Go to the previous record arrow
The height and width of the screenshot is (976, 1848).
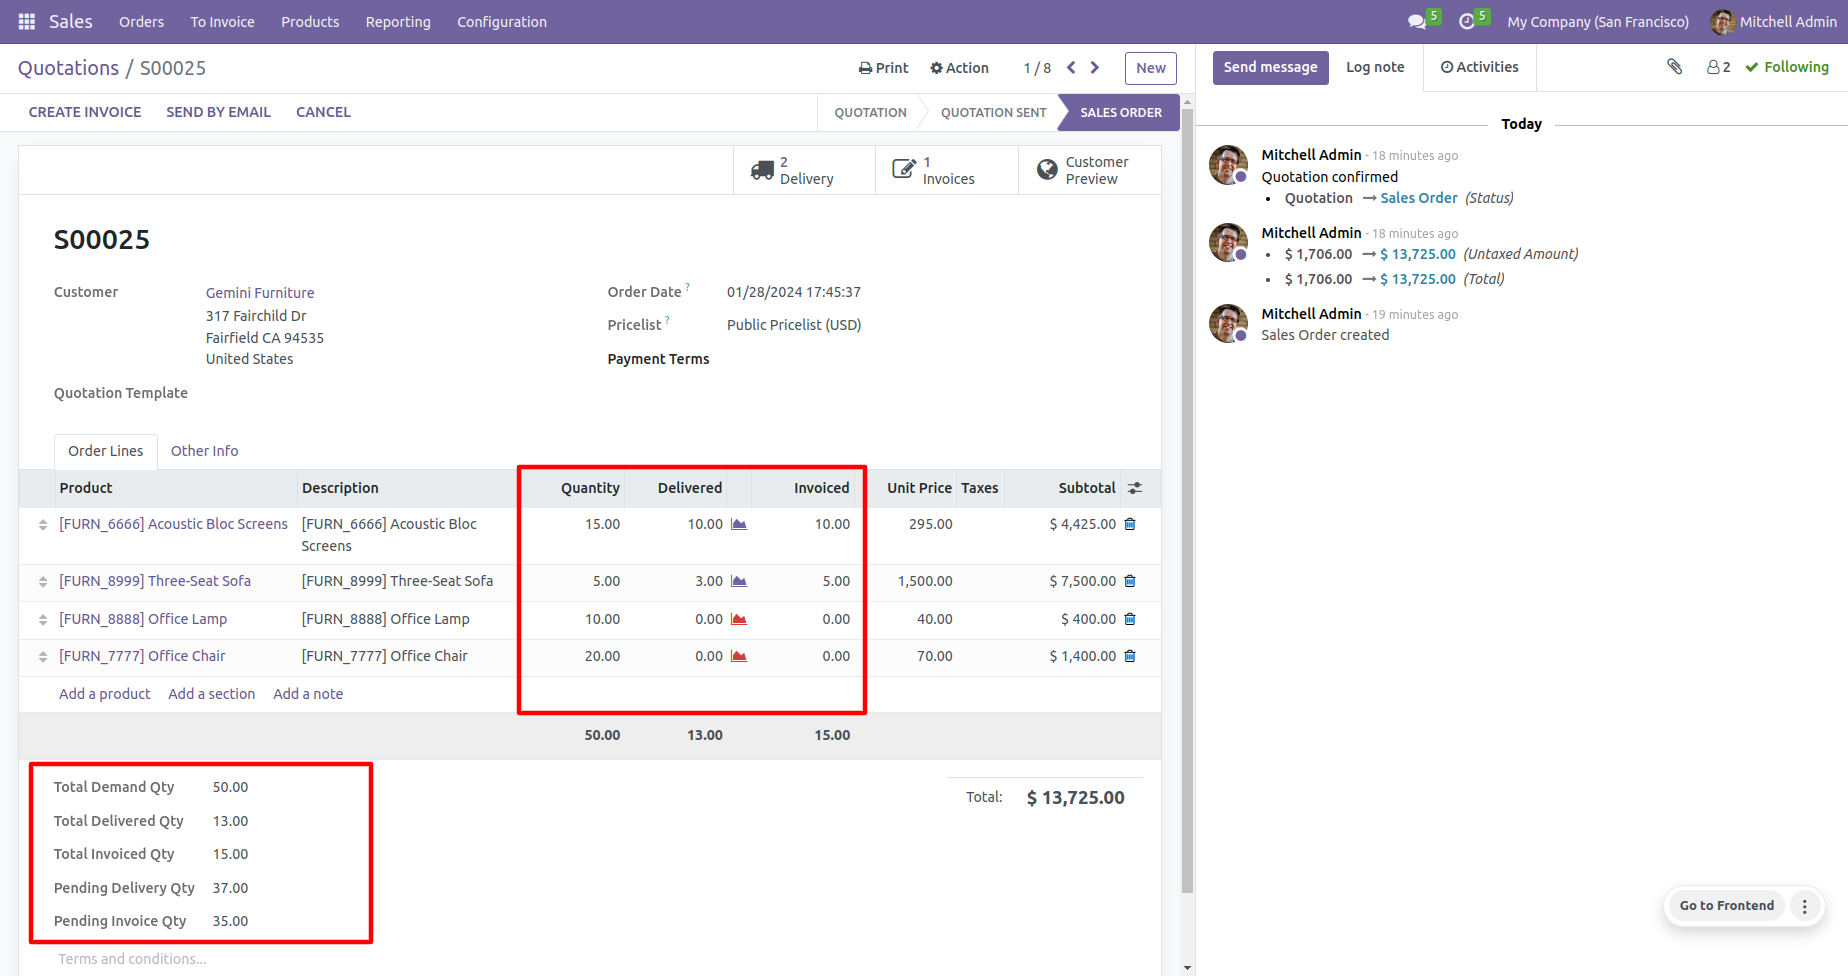tap(1071, 68)
